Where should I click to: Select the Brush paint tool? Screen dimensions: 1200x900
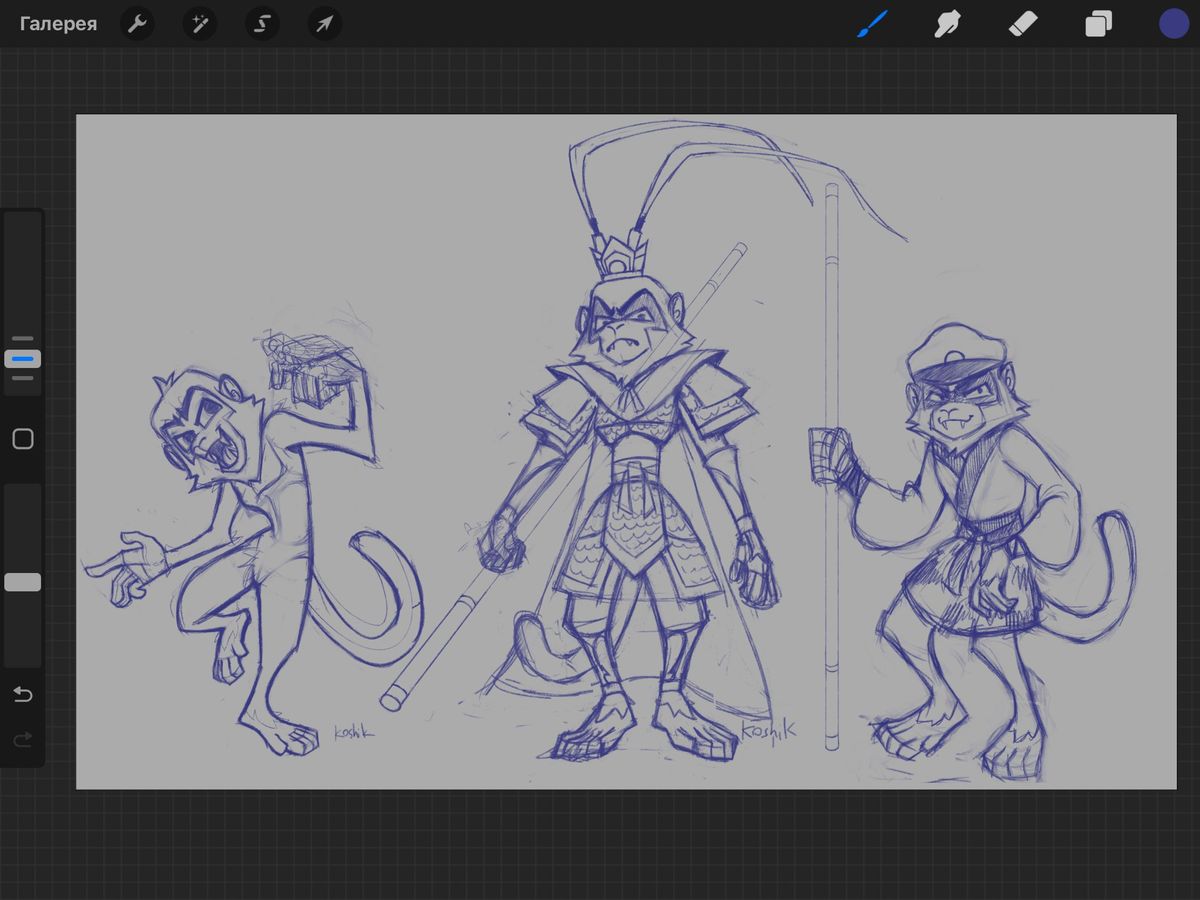(x=872, y=24)
